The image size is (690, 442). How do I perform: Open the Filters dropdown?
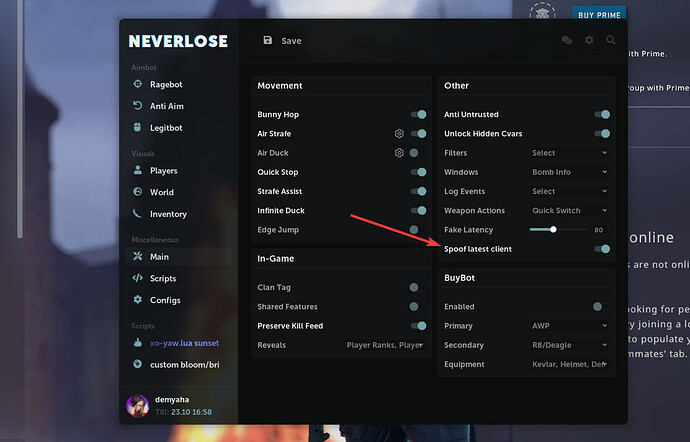coord(569,153)
